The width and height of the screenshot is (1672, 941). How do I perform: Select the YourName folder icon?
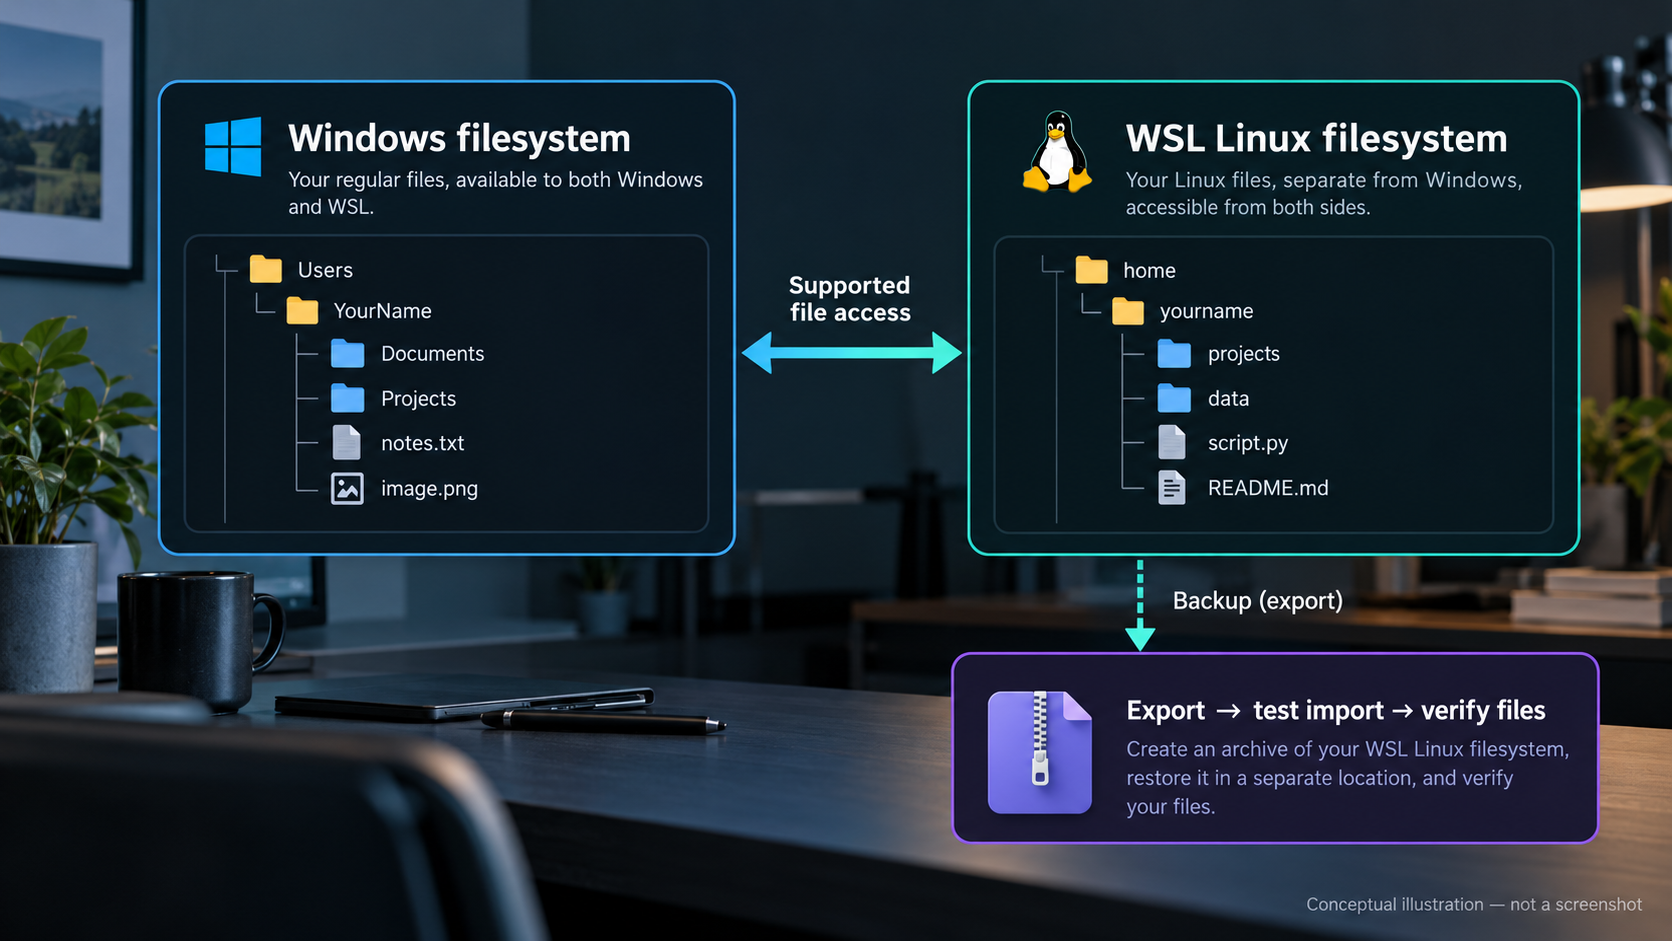tap(302, 311)
